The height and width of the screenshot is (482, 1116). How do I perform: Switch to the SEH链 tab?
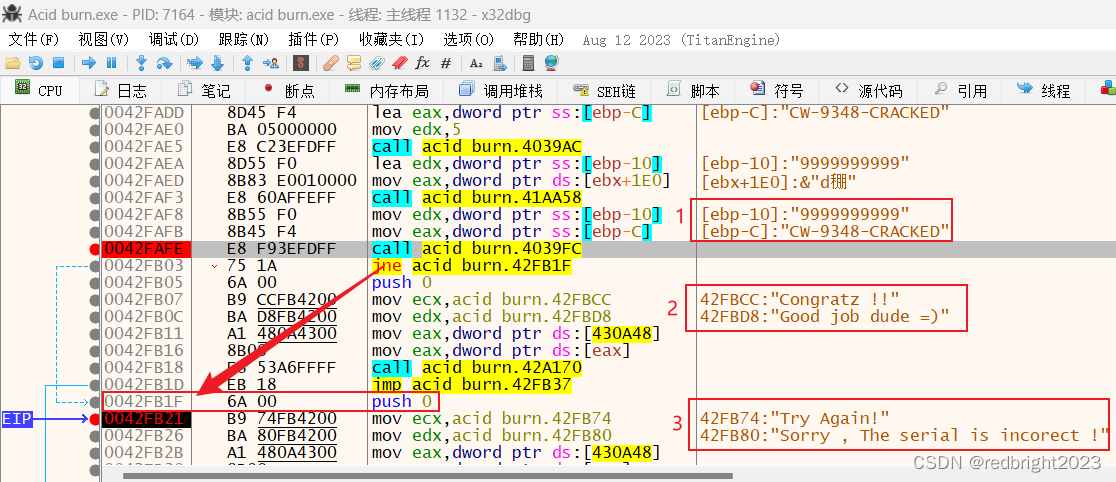click(x=604, y=90)
